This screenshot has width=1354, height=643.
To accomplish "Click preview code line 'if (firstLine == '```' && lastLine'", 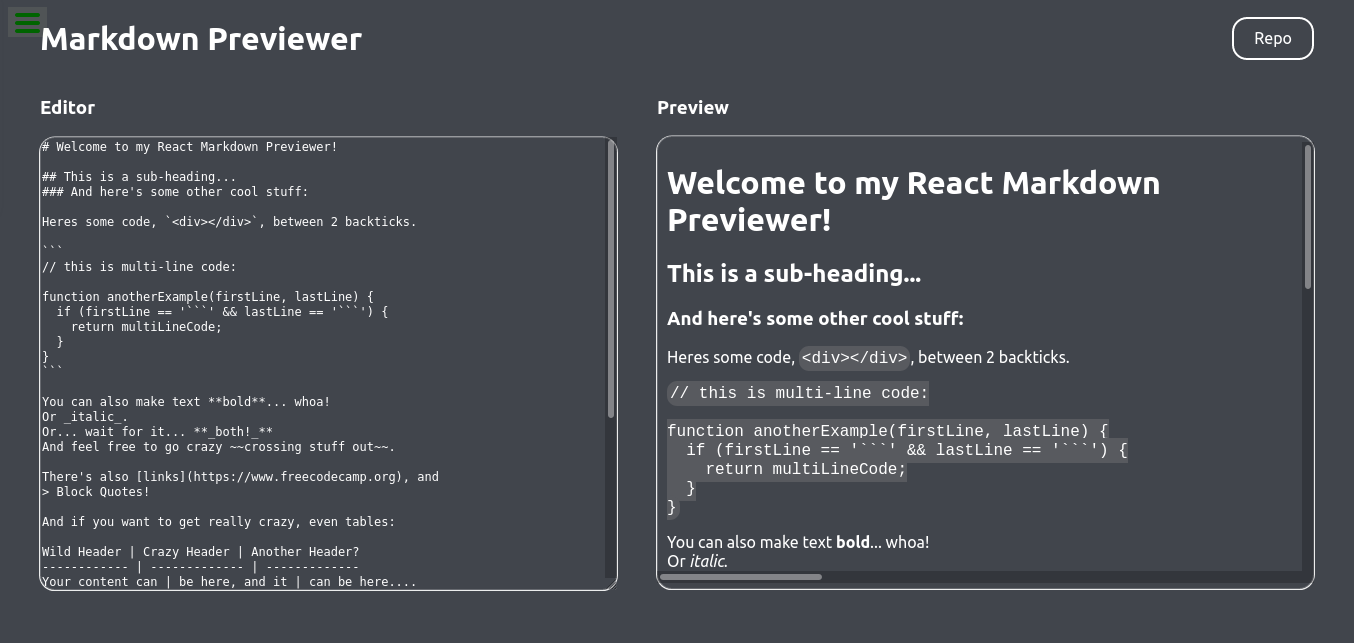I will 907,450.
